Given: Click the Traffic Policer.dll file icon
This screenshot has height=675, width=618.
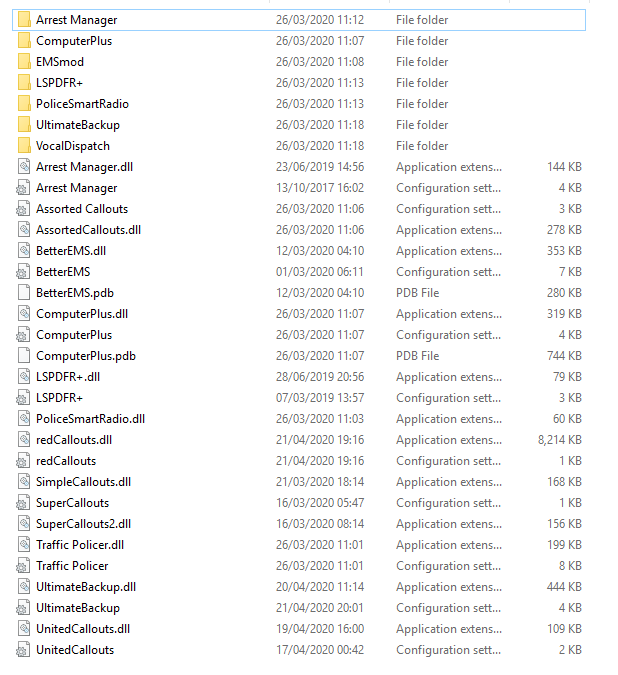Looking at the screenshot, I should click(24, 545).
